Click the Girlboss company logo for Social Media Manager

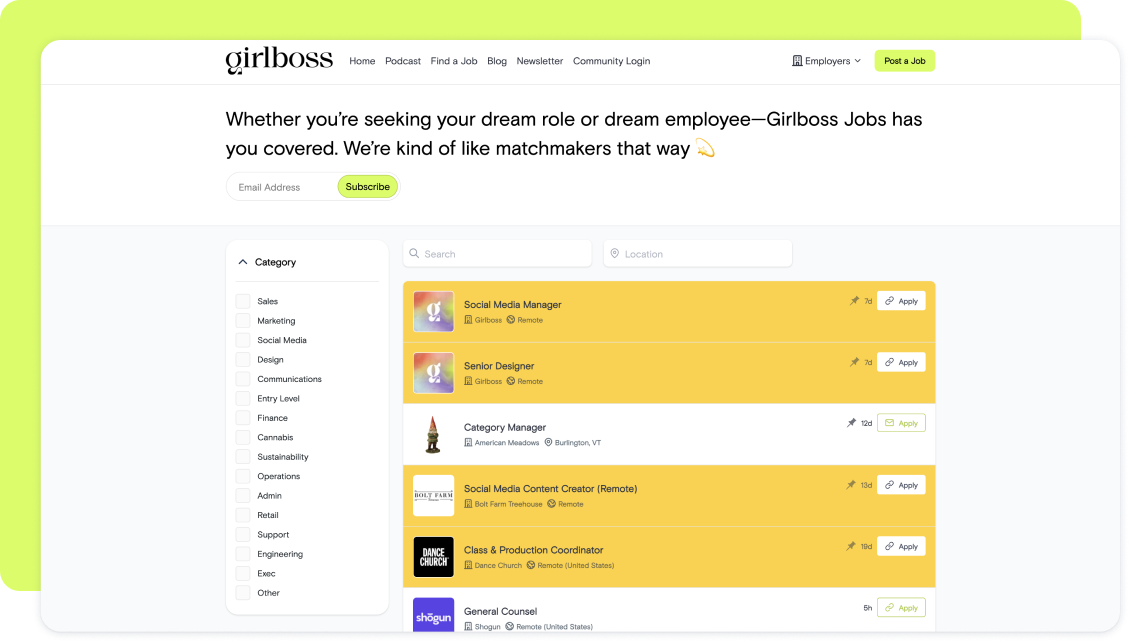(x=433, y=311)
